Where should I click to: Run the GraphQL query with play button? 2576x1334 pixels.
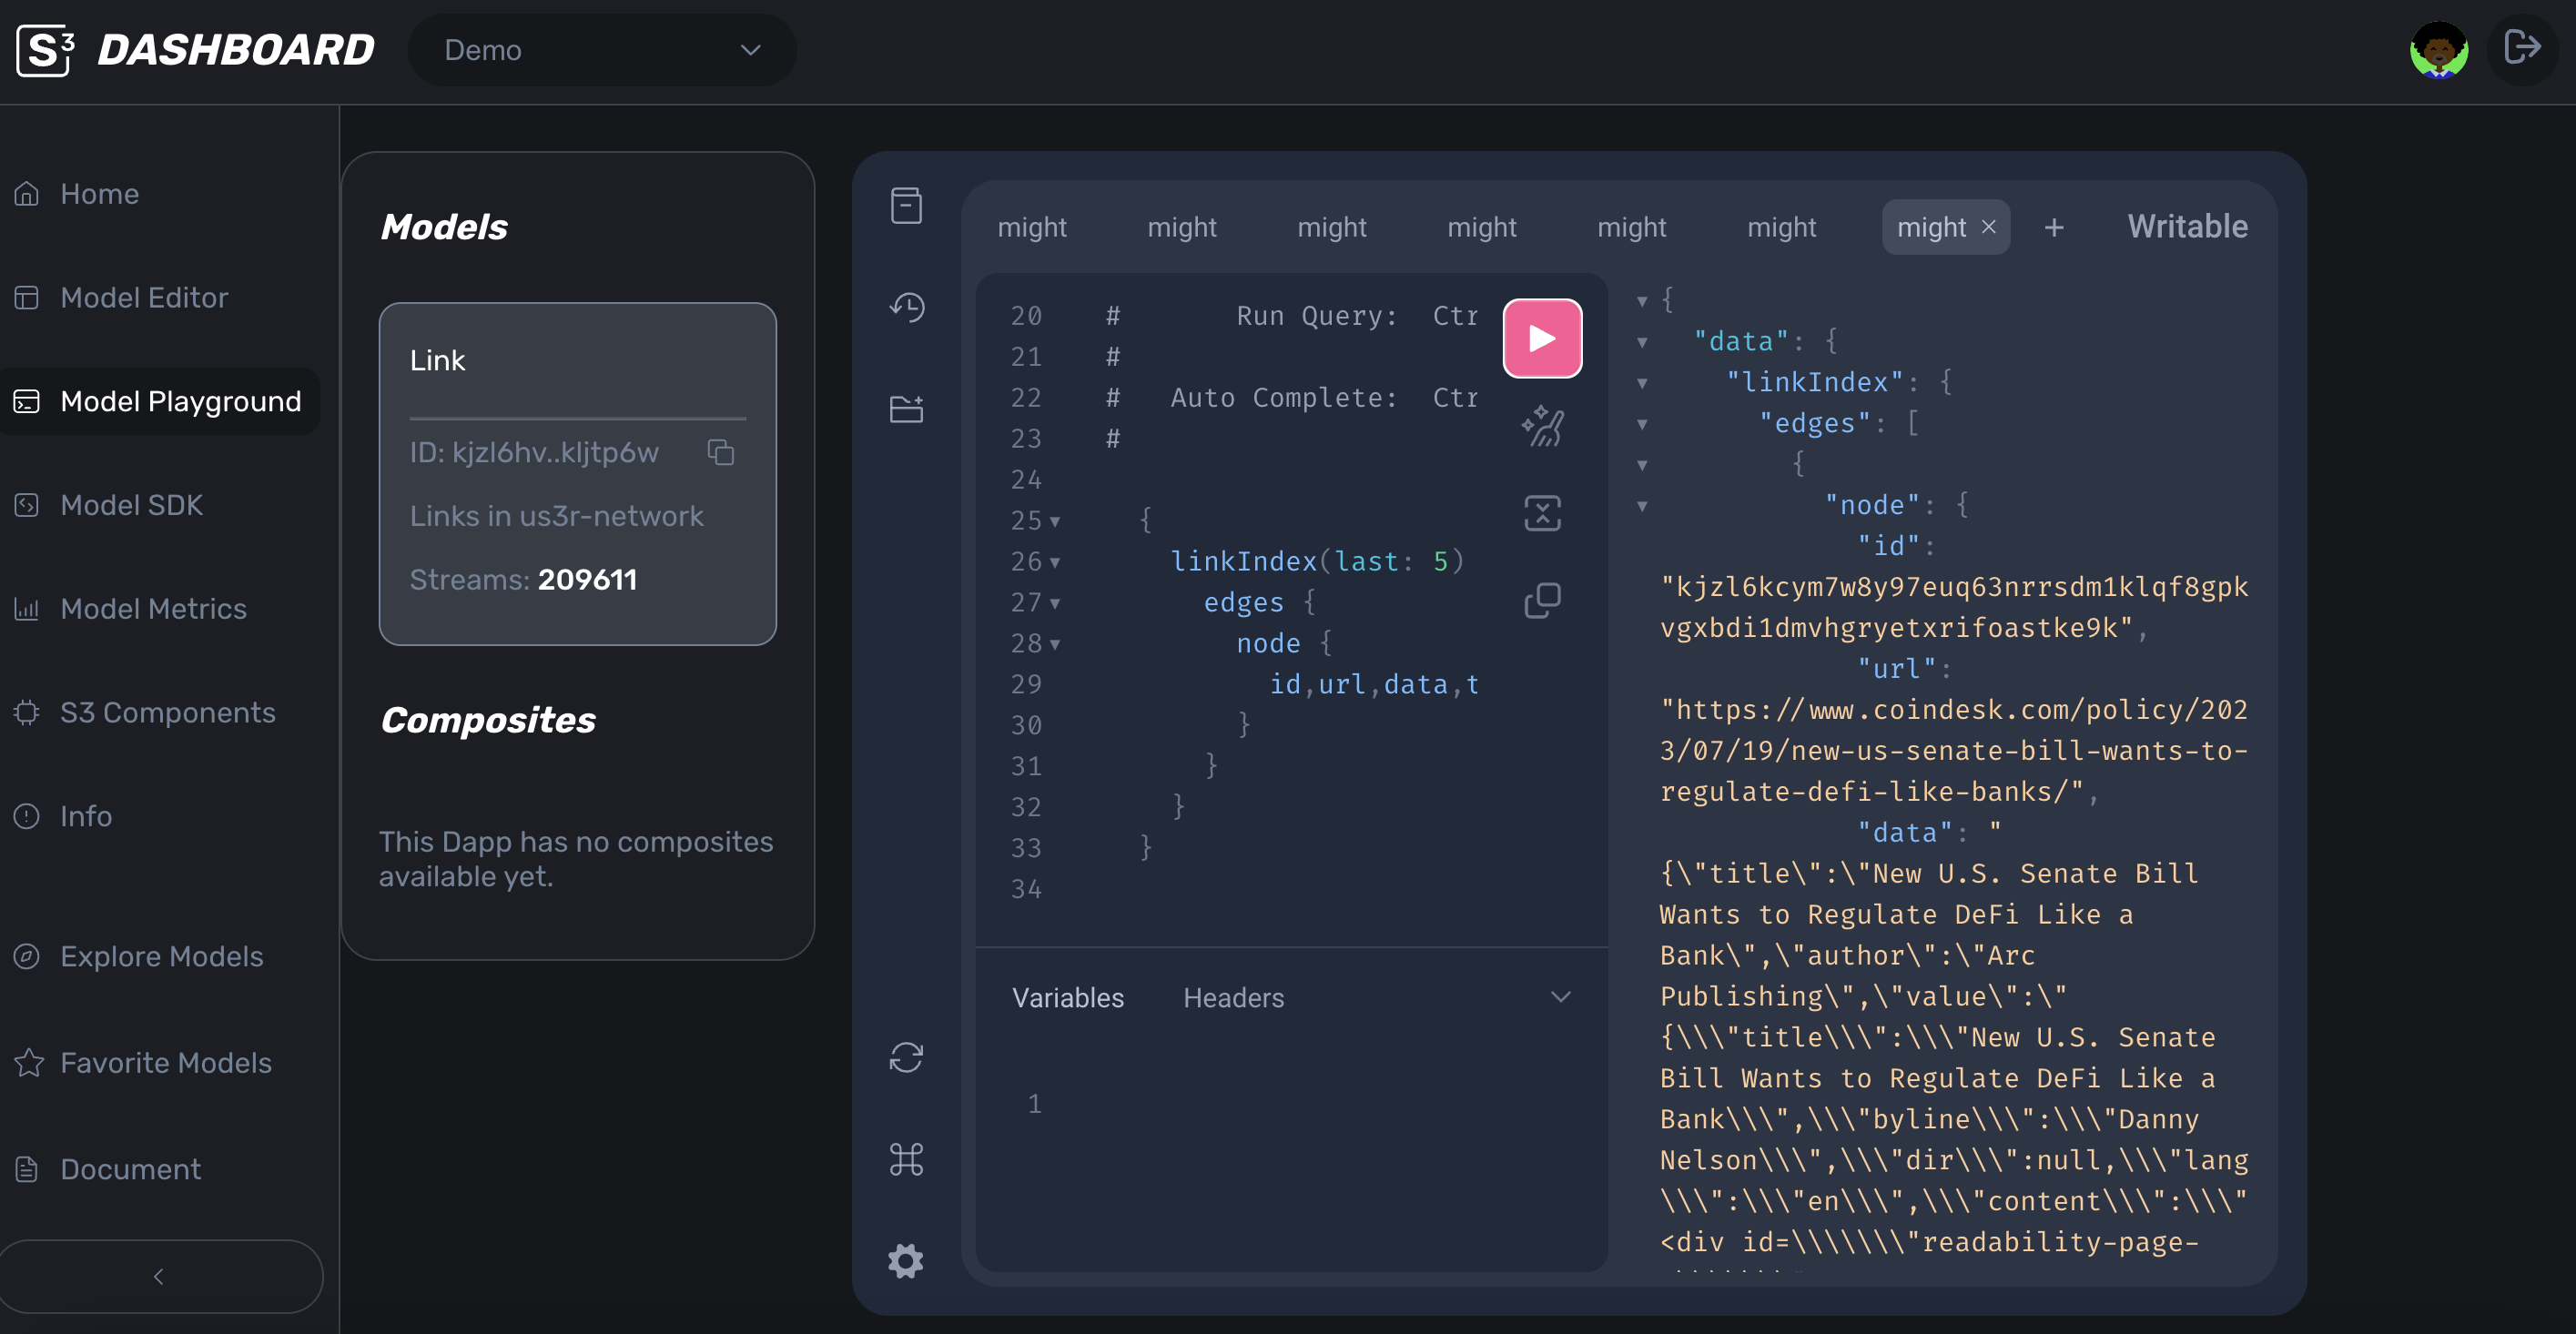(1541, 338)
